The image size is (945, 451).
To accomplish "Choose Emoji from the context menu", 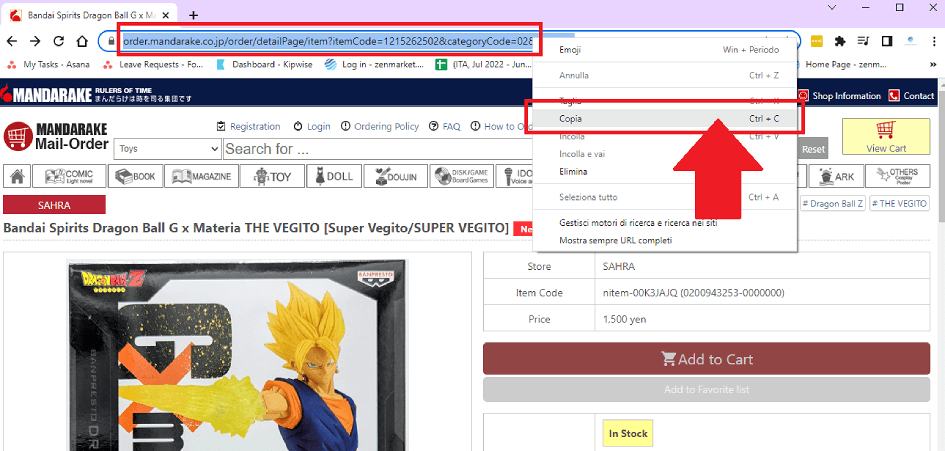I will coord(665,50).
